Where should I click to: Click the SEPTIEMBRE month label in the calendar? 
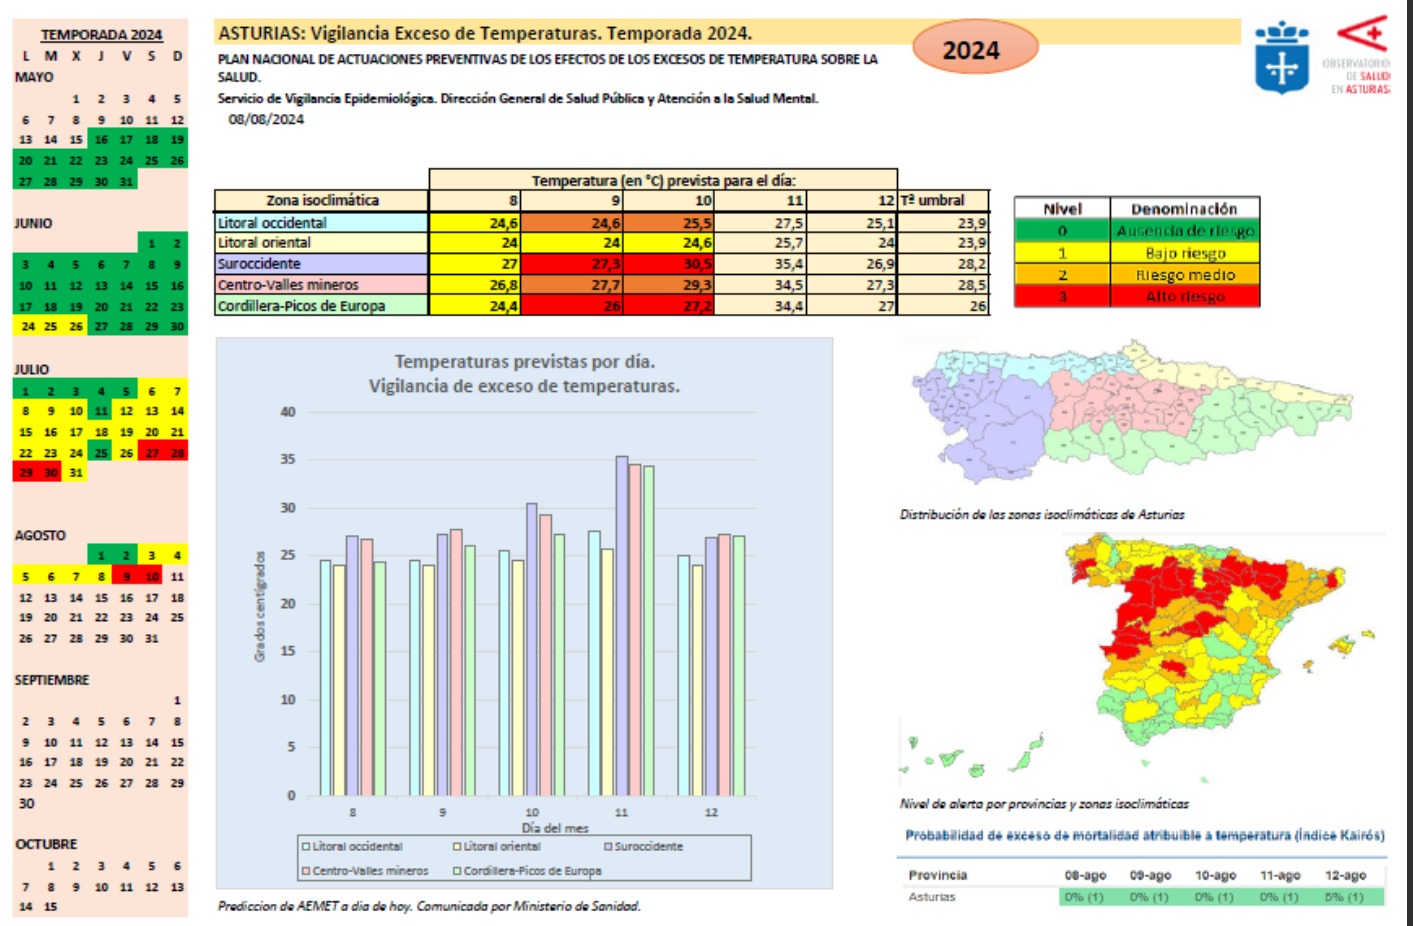click(x=52, y=680)
